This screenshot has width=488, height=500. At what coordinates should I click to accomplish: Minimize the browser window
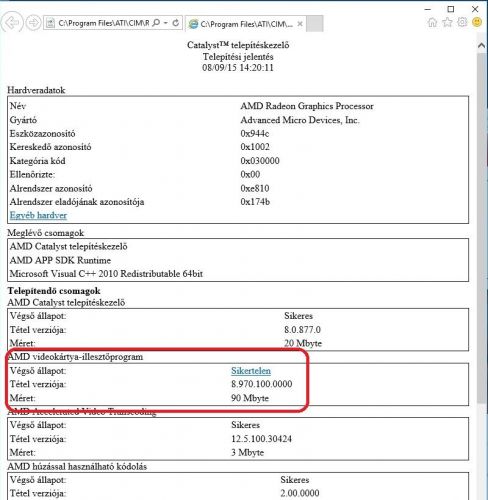(428, 9)
